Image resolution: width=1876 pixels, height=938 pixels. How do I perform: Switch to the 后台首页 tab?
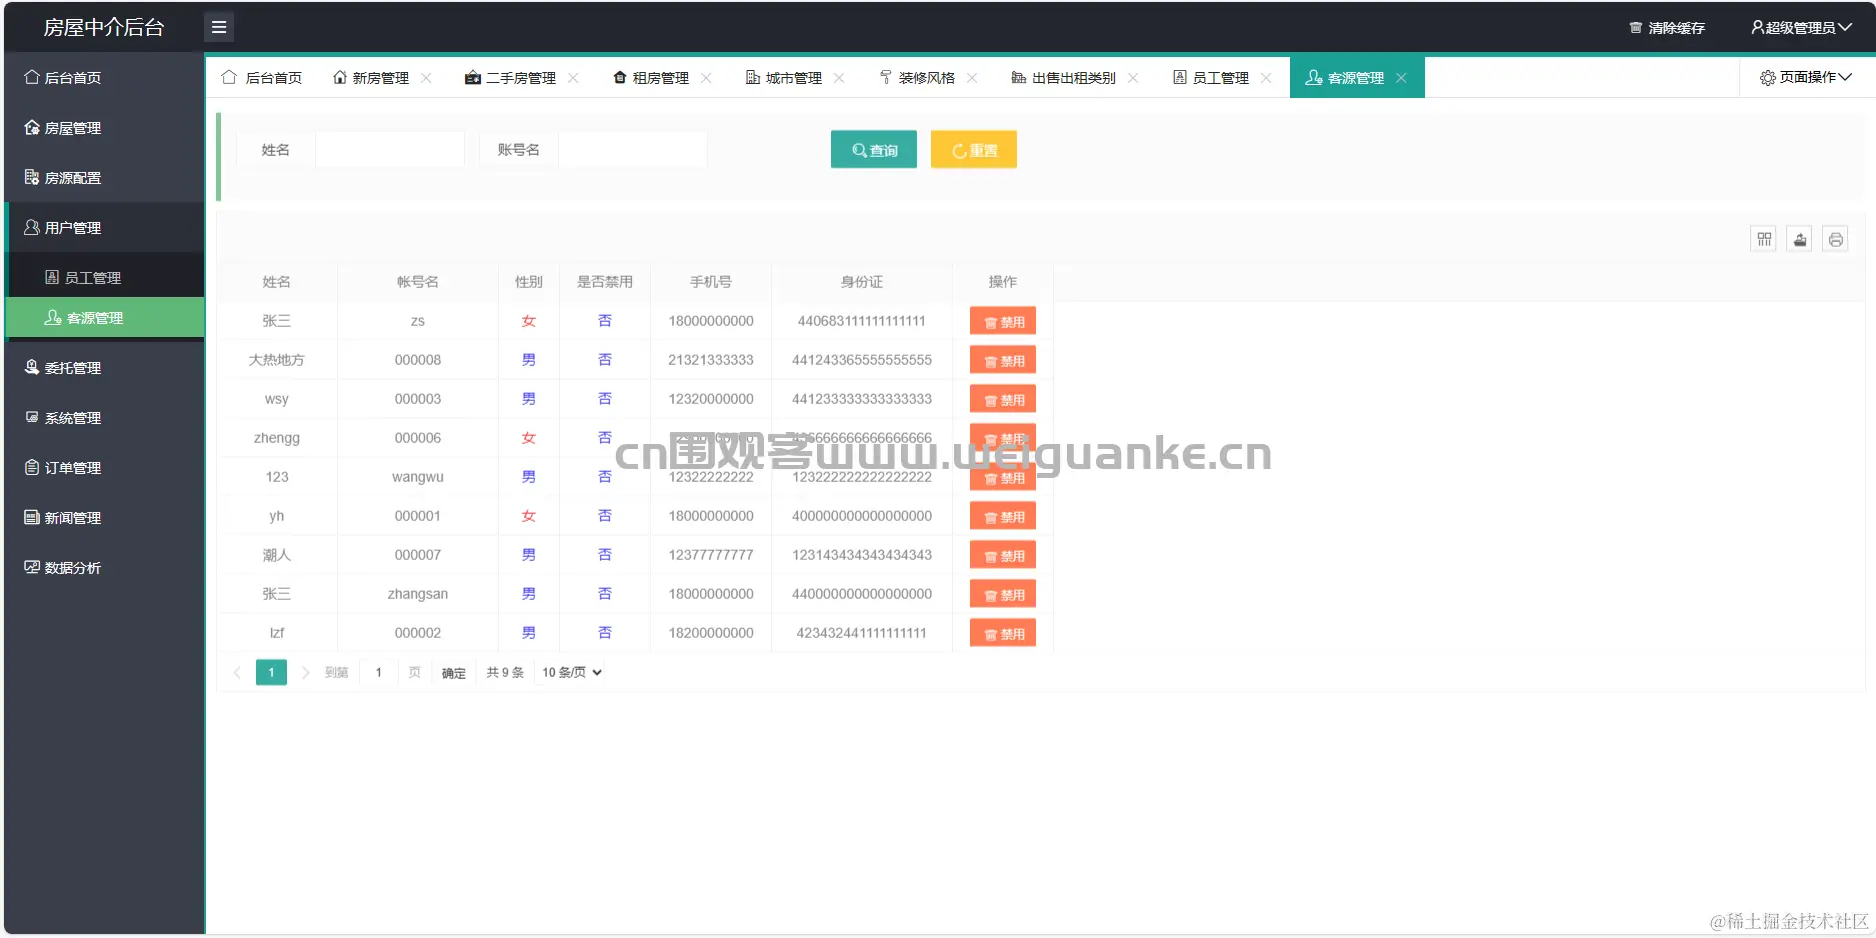click(x=262, y=78)
